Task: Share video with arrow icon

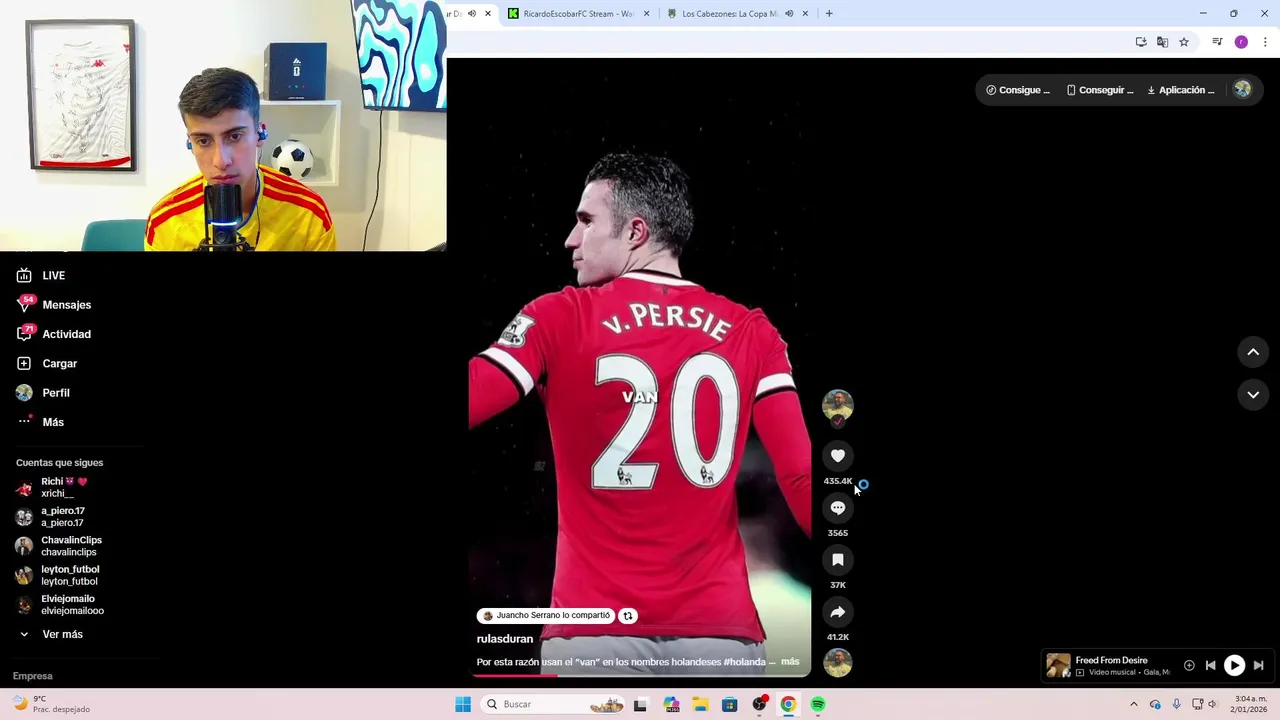Action: point(838,612)
